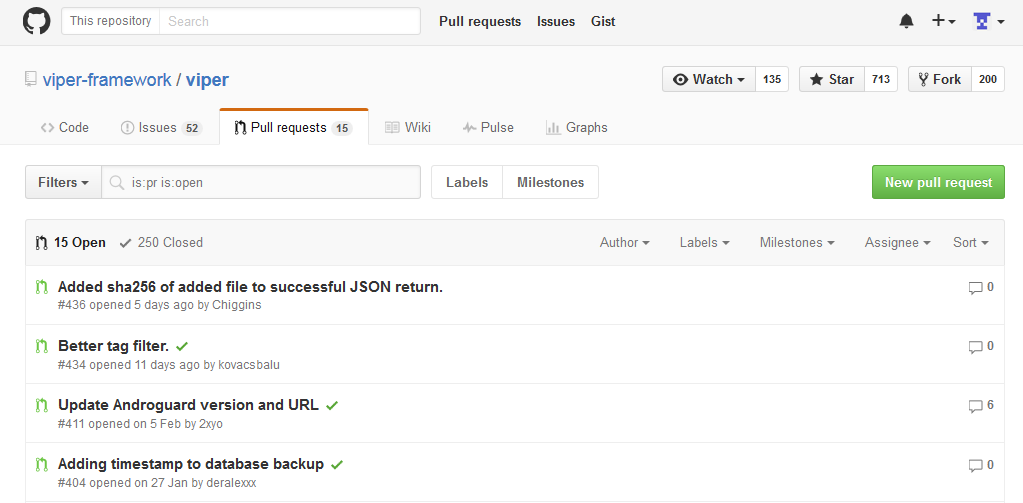
Task: Open the Watch dropdown button
Action: tap(710, 80)
